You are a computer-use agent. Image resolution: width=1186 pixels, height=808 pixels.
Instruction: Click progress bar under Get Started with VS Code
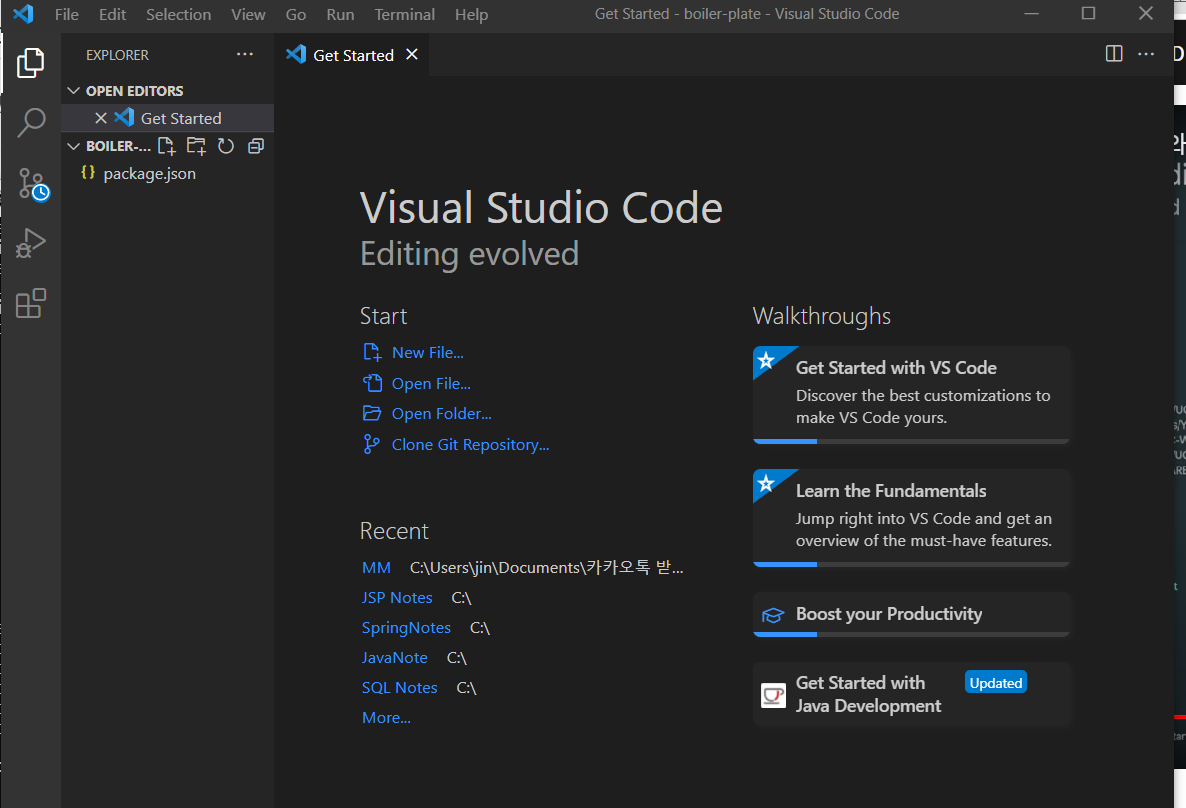pos(911,441)
